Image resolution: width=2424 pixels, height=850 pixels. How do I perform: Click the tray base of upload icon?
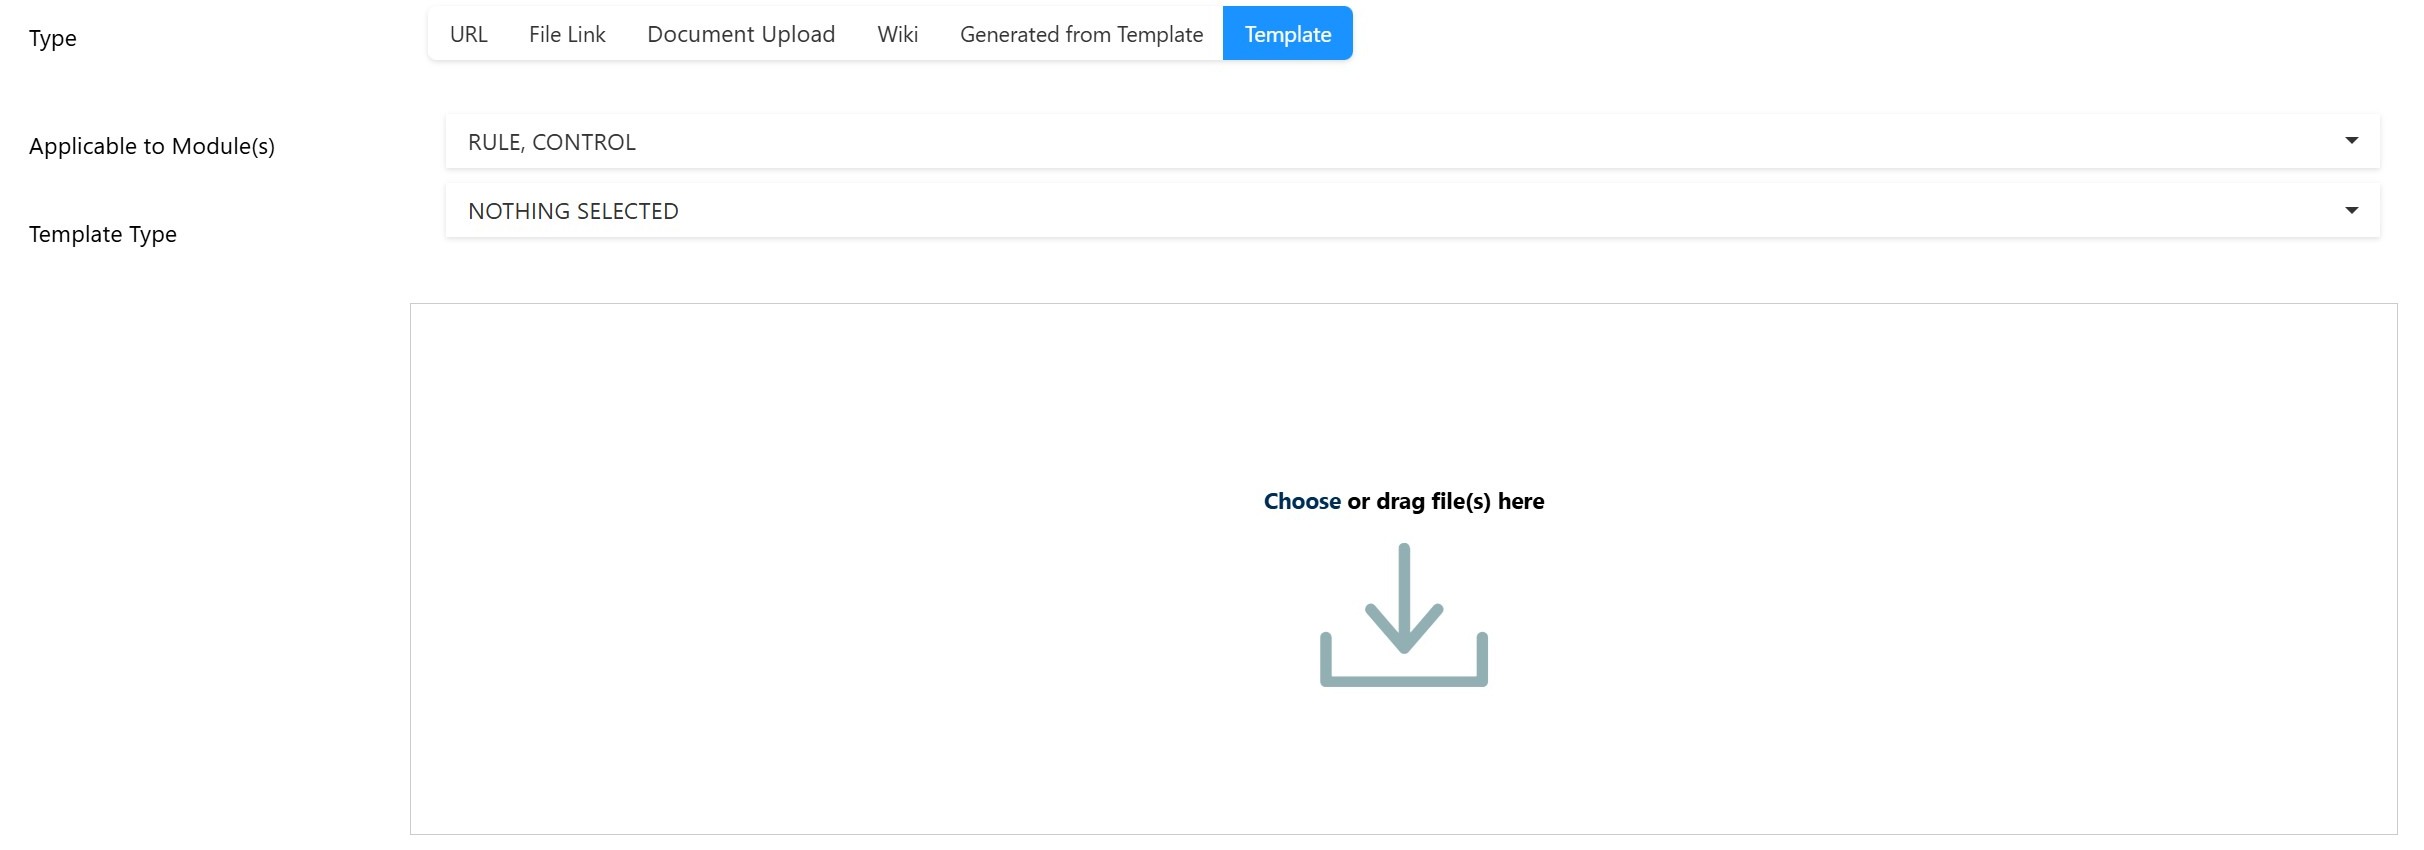1403,679
